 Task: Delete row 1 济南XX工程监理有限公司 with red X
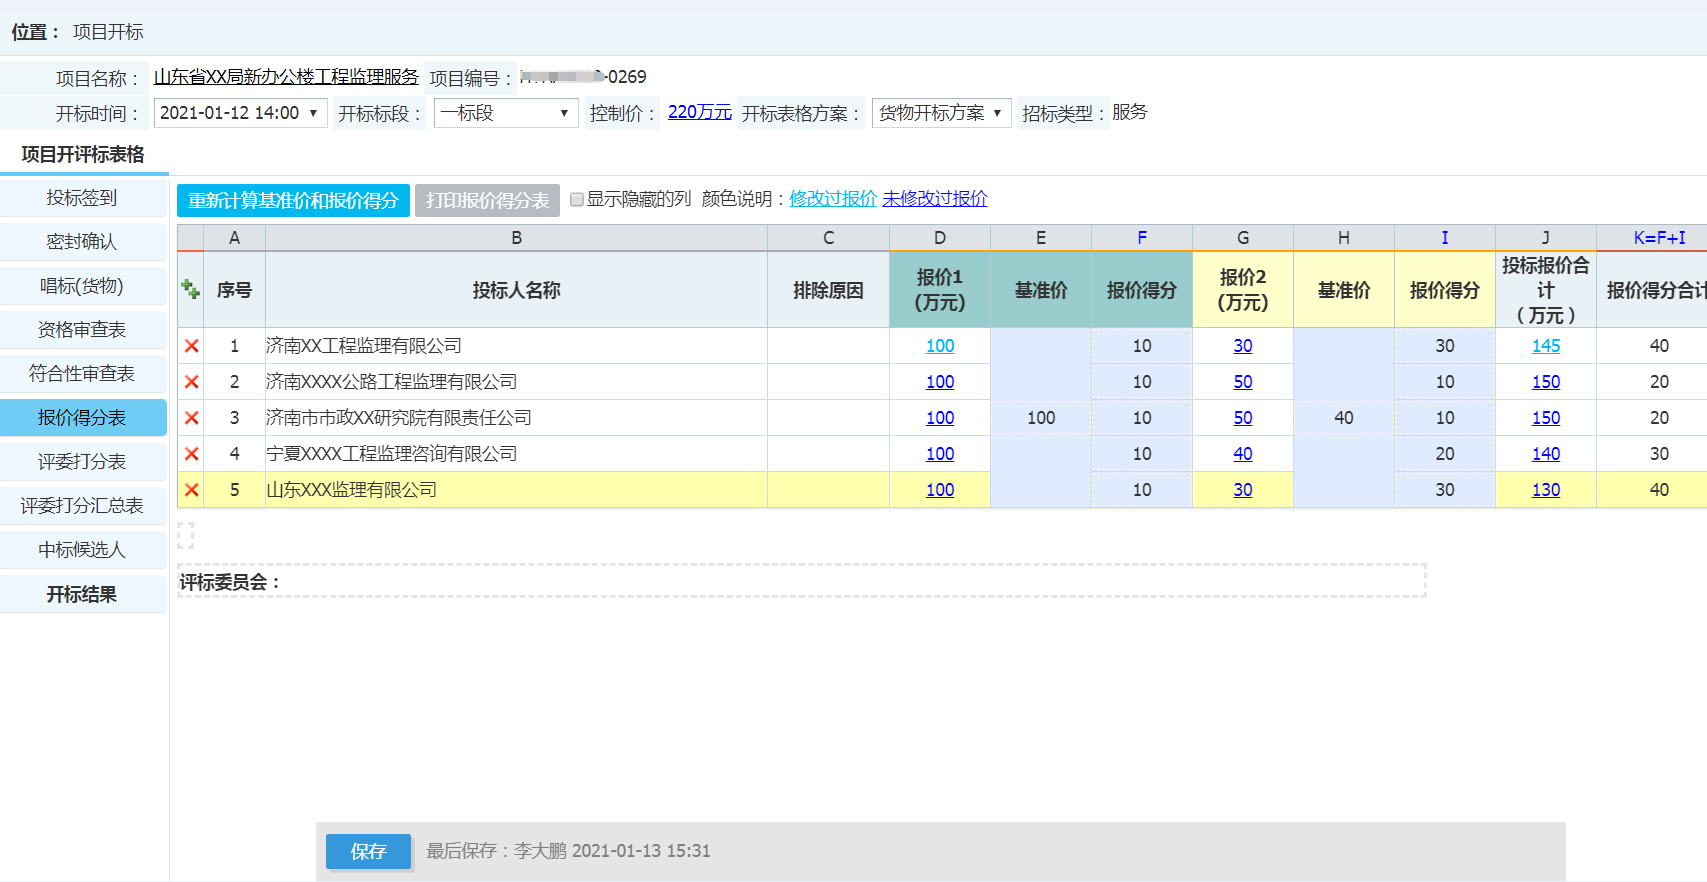[x=191, y=346]
